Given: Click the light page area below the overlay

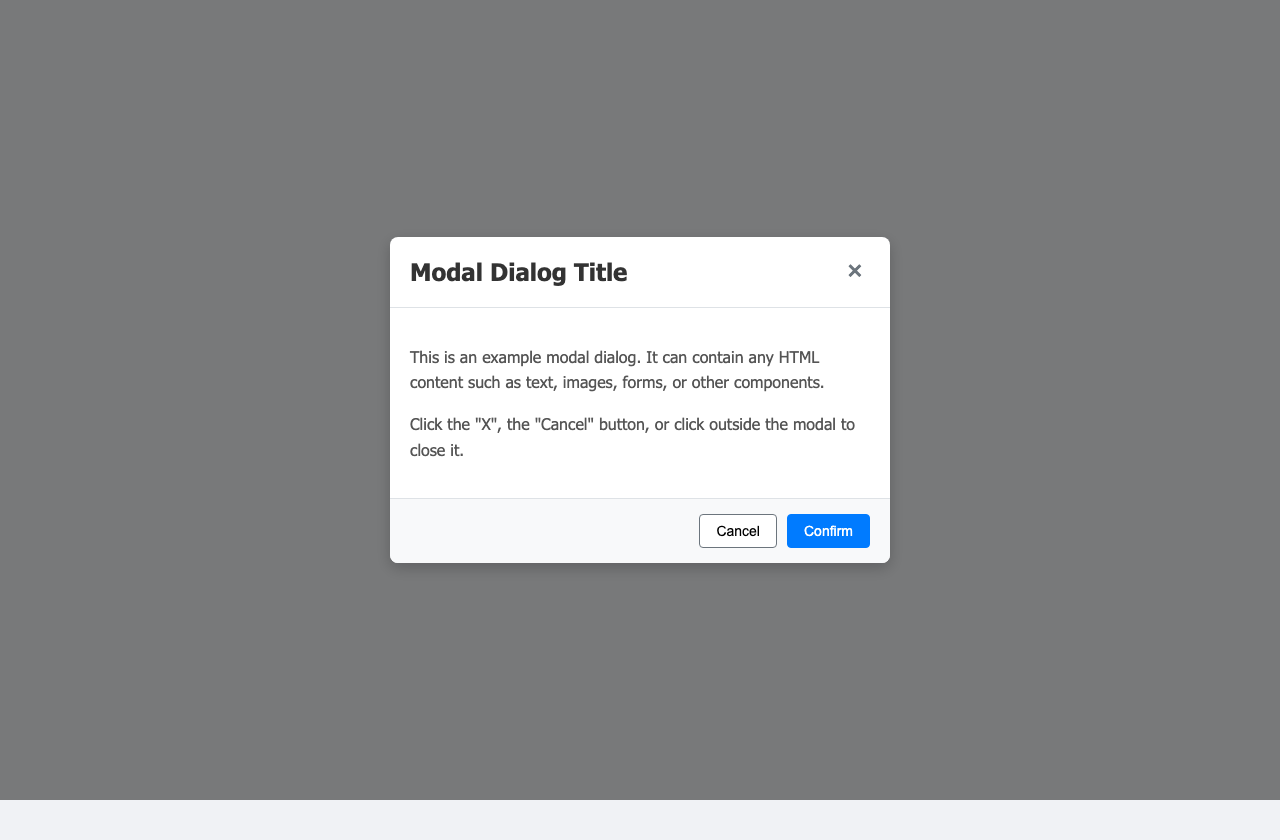Looking at the screenshot, I should tap(640, 818).
